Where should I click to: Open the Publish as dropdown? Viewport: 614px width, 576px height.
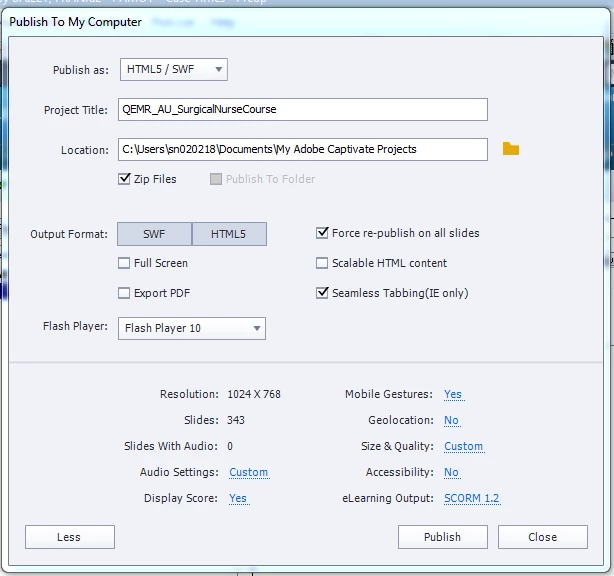[173, 70]
